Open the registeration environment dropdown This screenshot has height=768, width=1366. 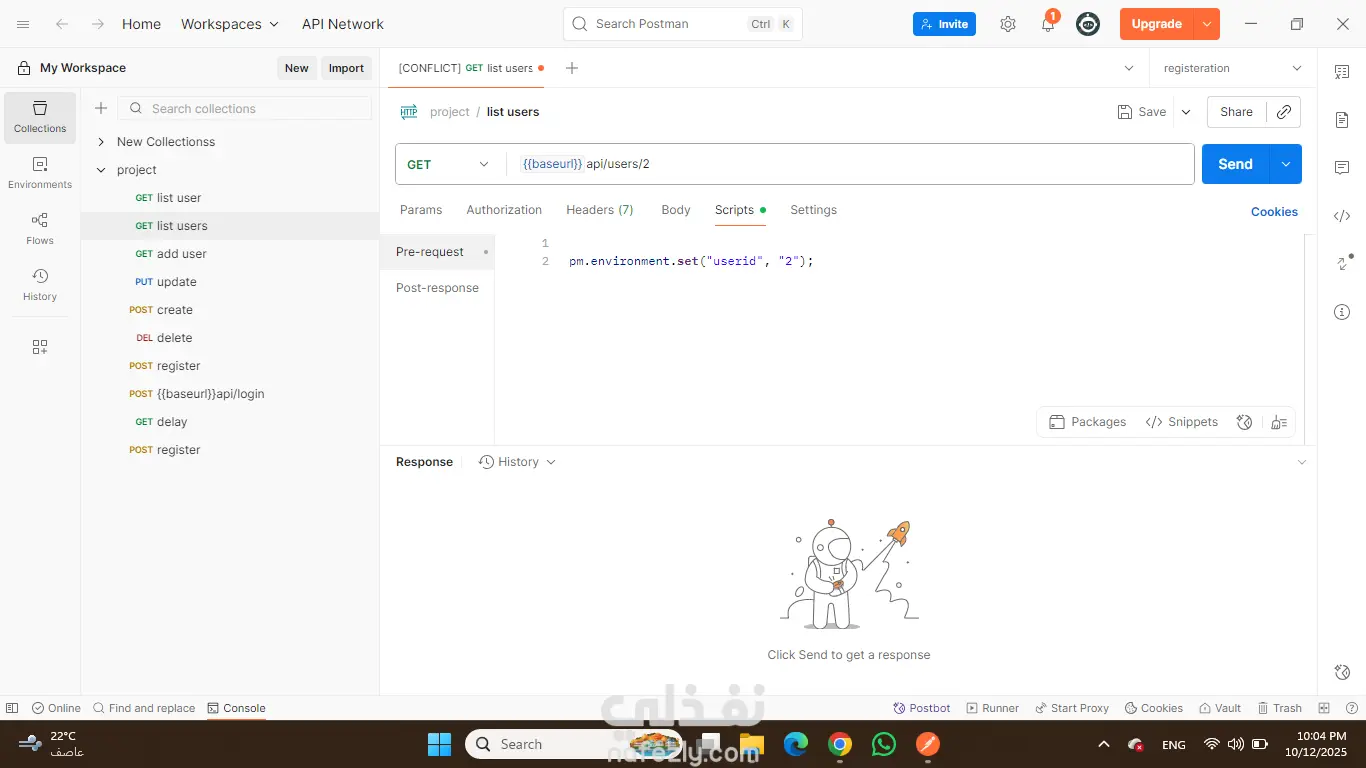click(x=1233, y=68)
